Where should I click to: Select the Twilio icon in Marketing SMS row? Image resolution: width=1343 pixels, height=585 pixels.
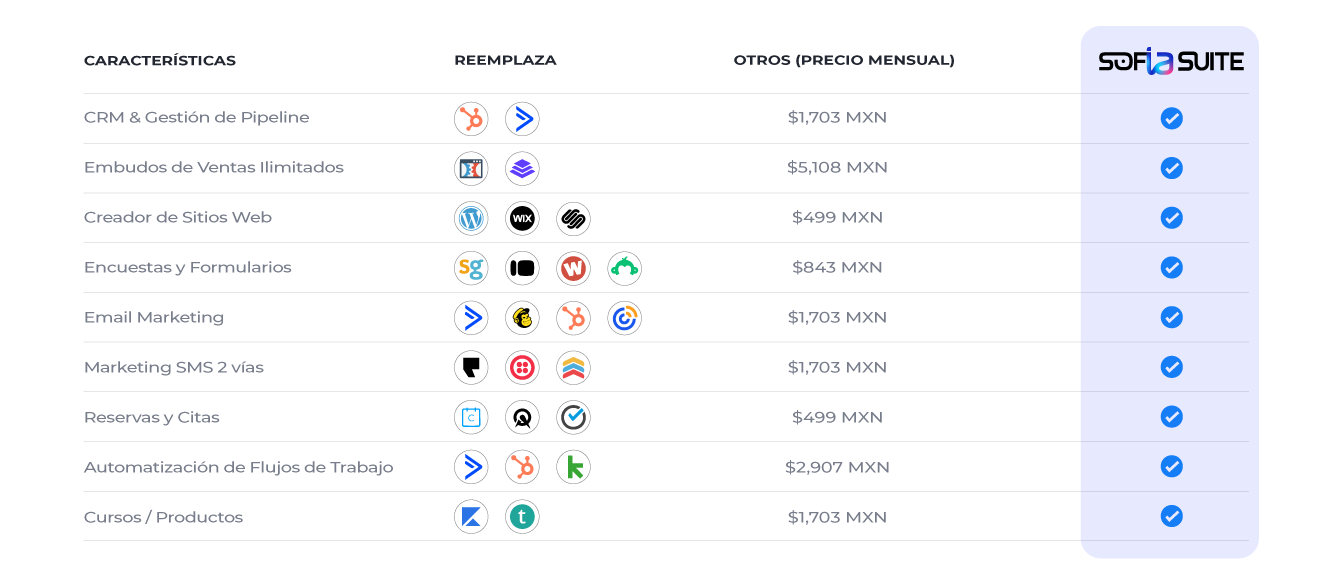[x=522, y=369]
